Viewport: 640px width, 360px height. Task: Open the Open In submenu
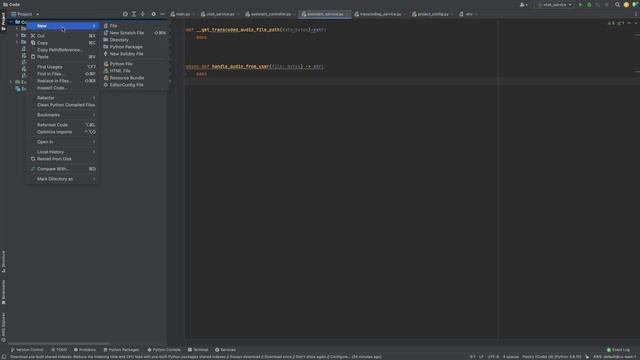(63, 142)
